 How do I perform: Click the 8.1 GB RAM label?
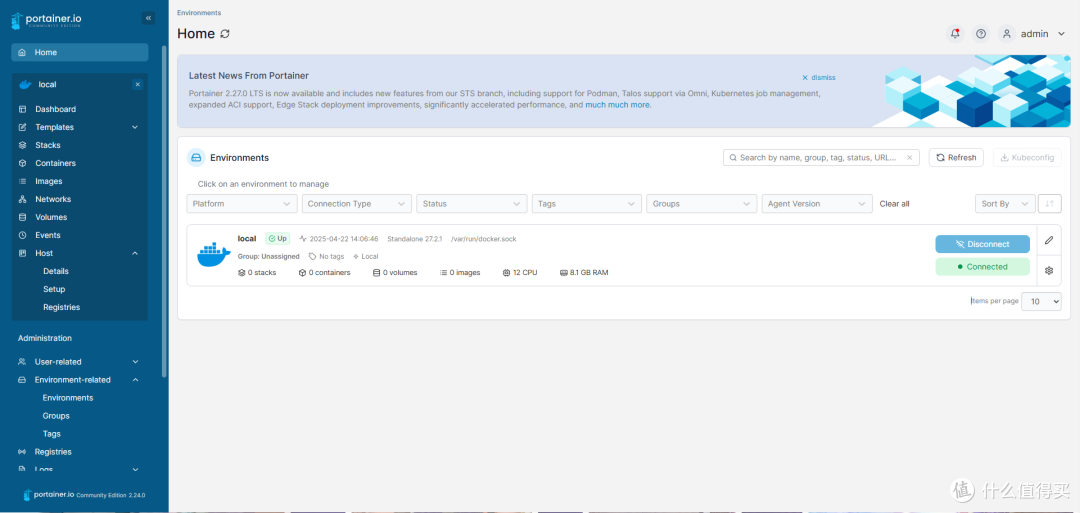pyautogui.click(x=584, y=273)
